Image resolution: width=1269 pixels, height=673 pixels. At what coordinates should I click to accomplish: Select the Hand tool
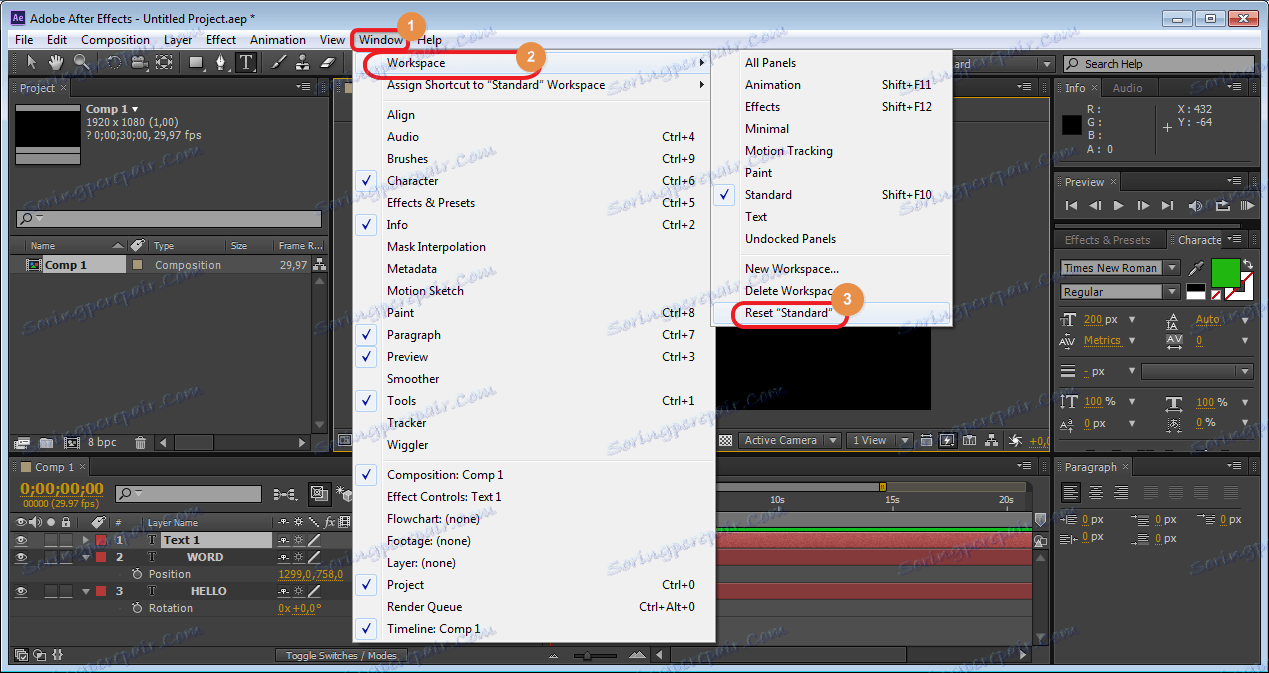pos(57,62)
